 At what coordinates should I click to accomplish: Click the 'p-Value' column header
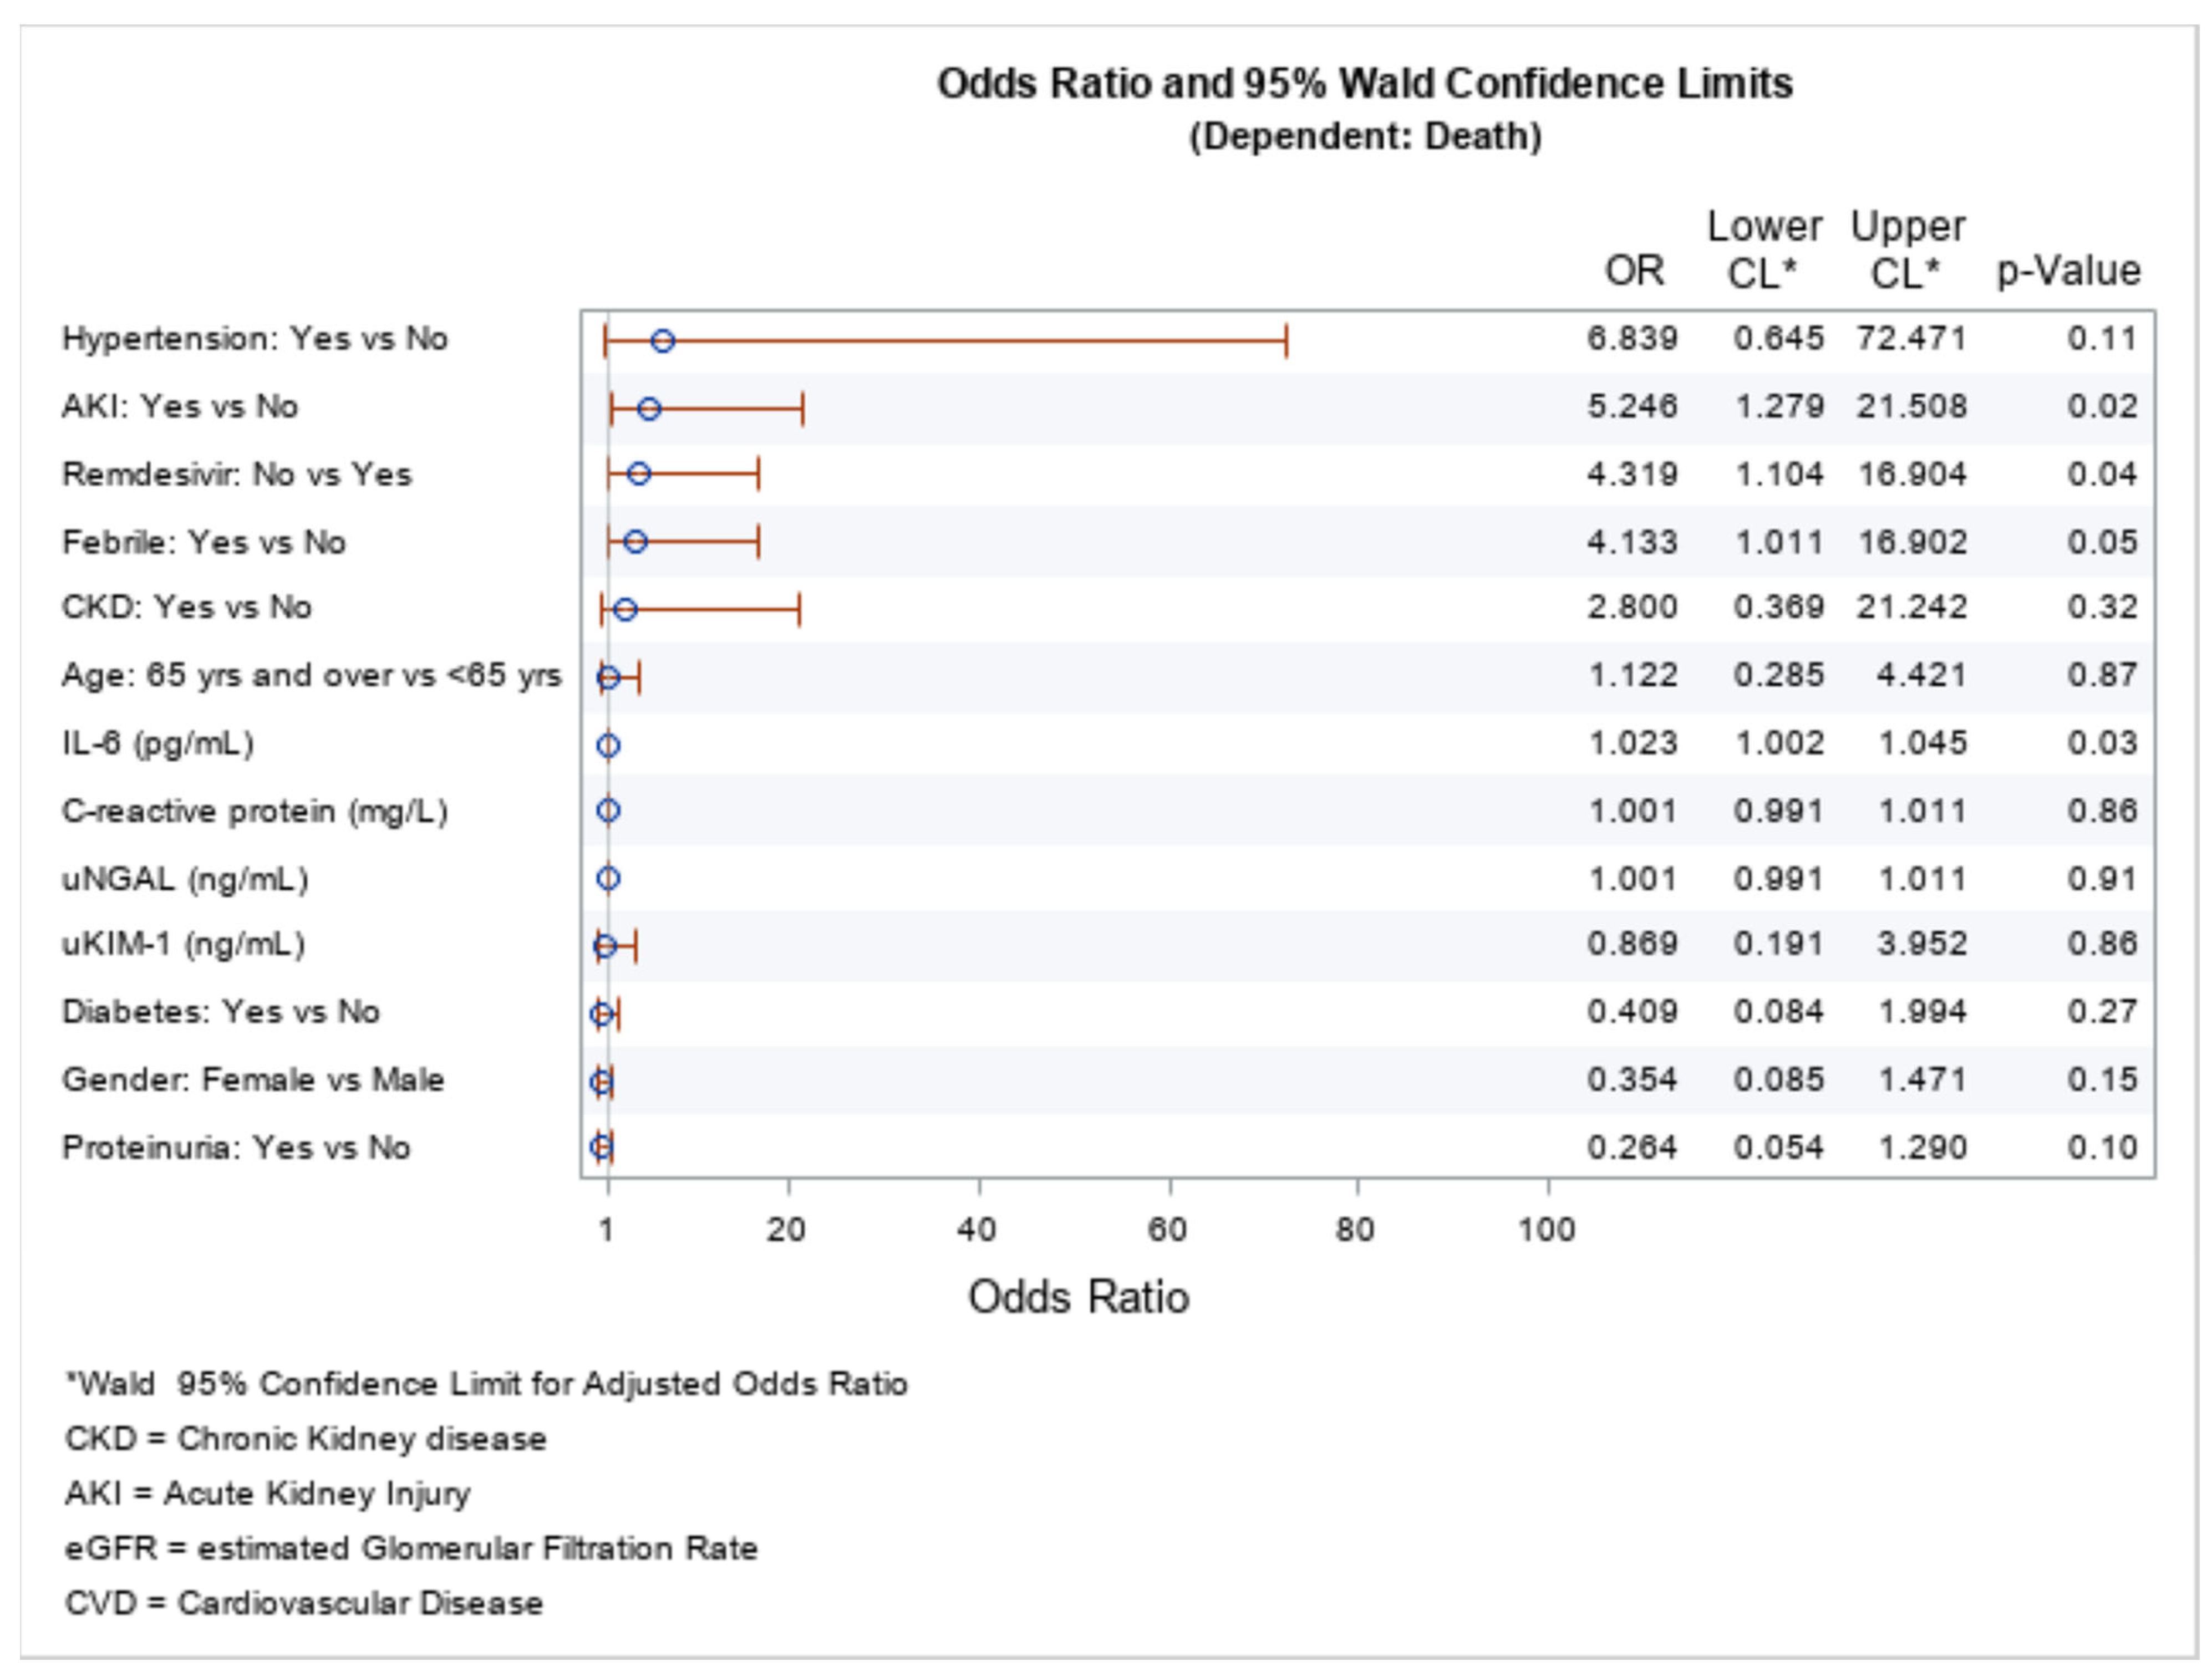click(x=2068, y=271)
